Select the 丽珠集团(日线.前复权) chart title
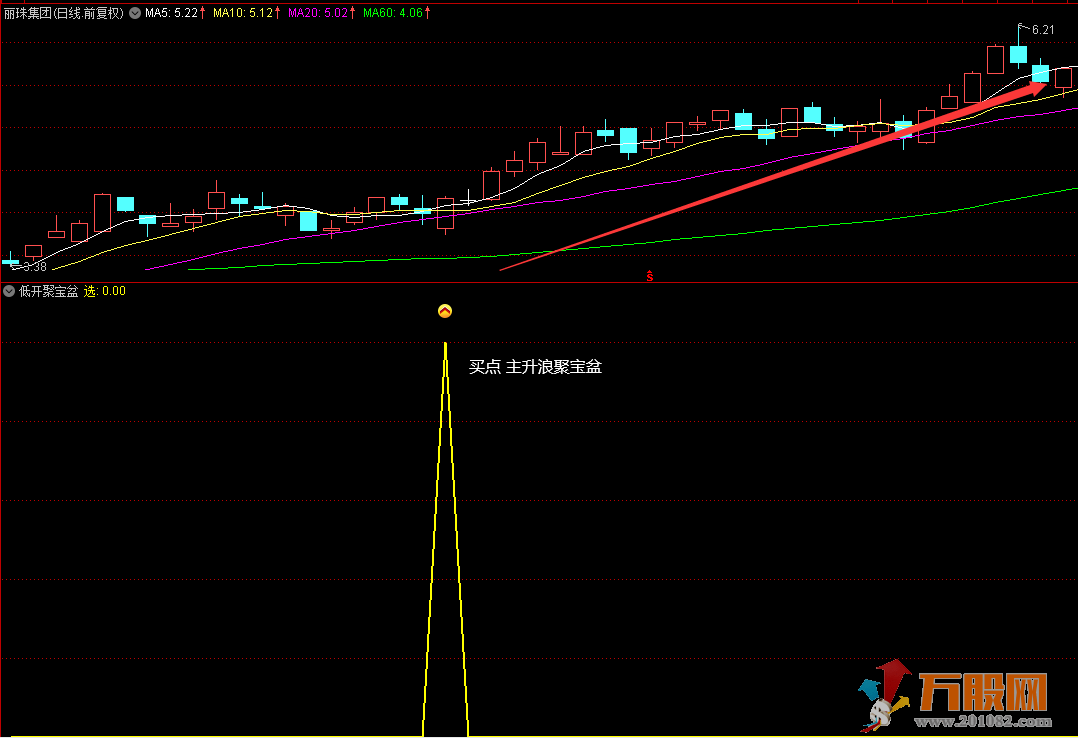 pos(64,13)
